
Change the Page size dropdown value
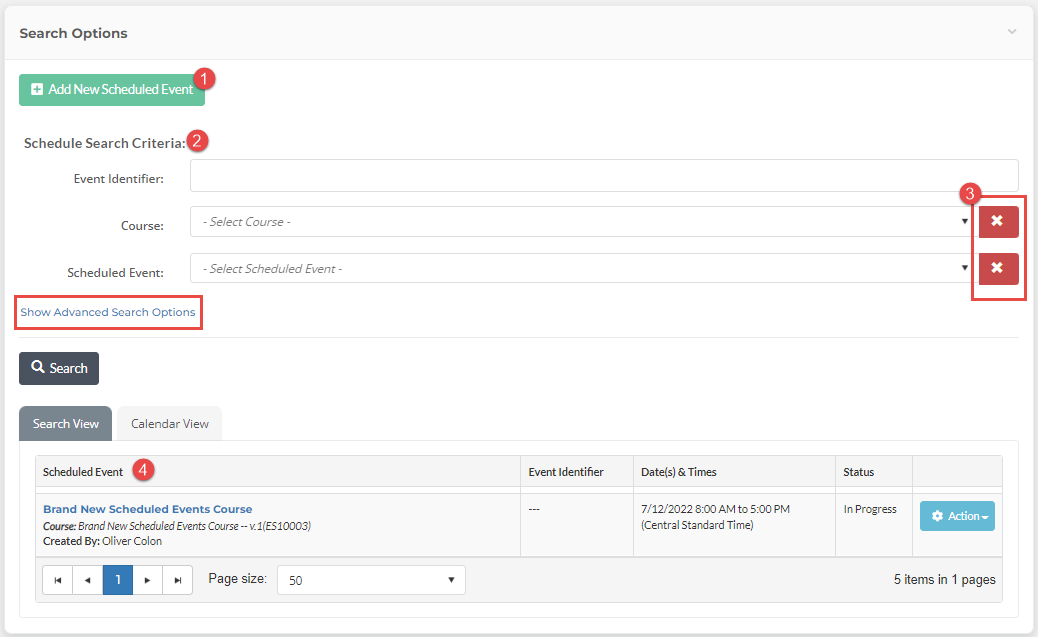pos(370,580)
